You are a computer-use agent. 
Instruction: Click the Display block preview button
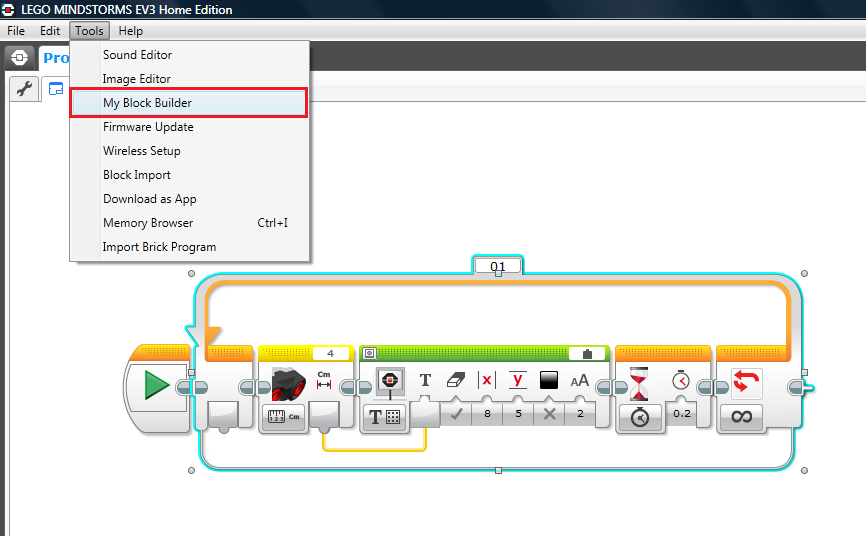coord(369,353)
